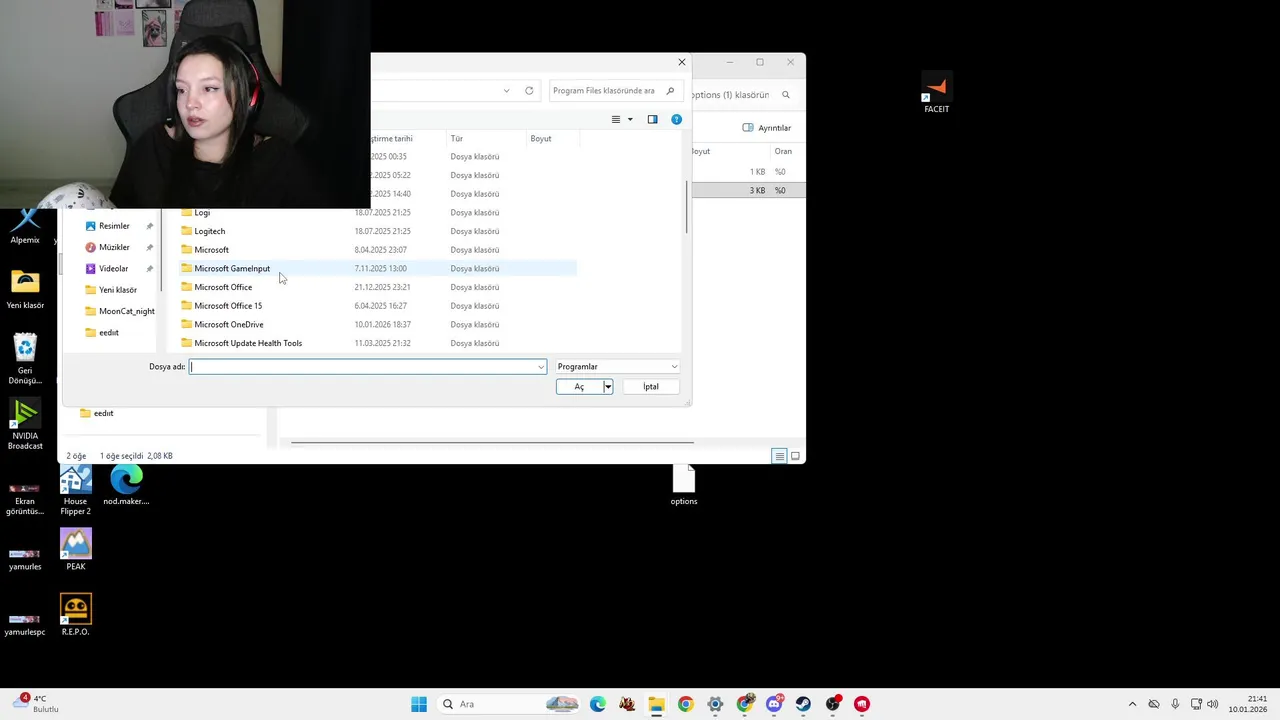Open OBS Studio from the taskbar
Image resolution: width=1280 pixels, height=720 pixels.
pos(833,704)
